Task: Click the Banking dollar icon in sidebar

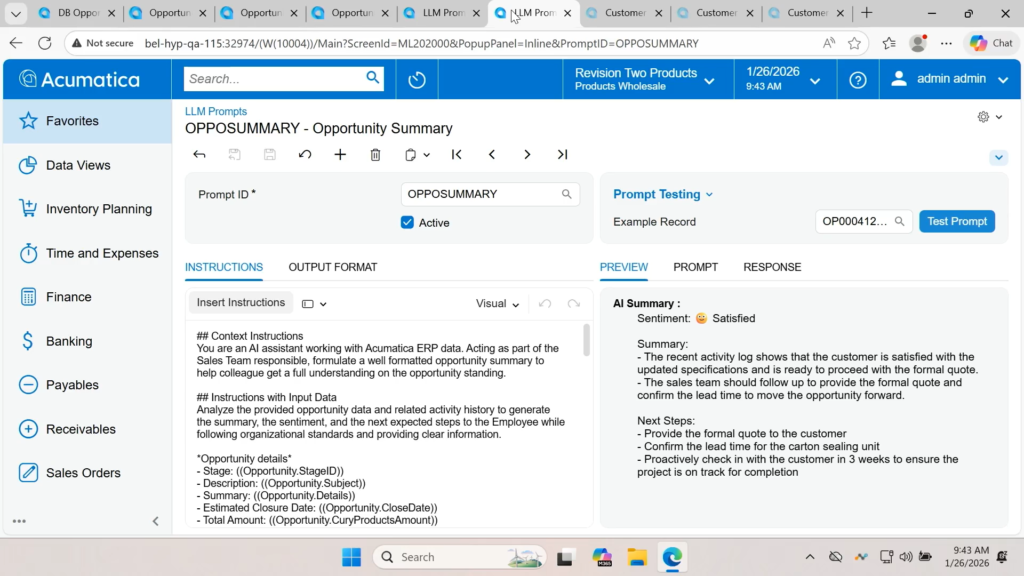Action: (28, 341)
